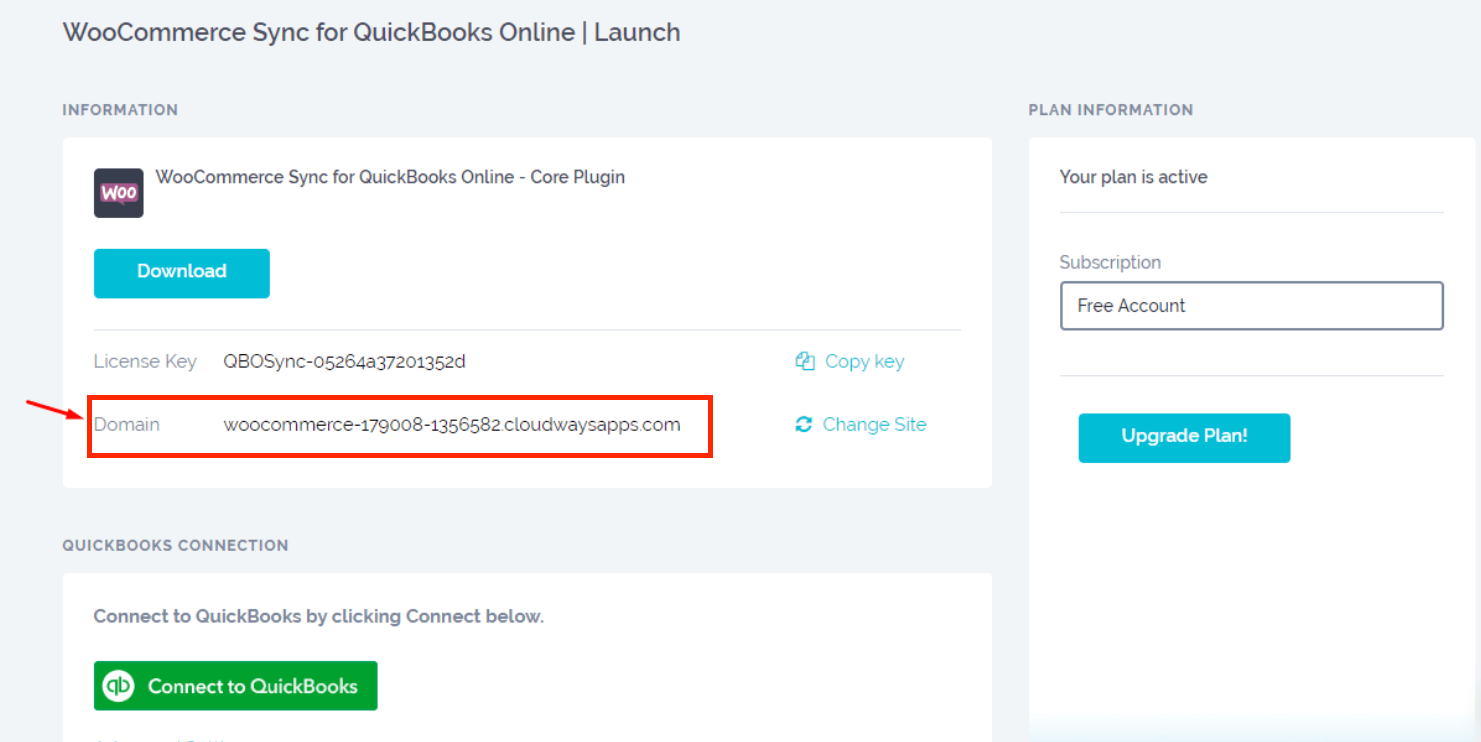Click the refresh icon beside Change Site
This screenshot has height=742, width=1481.
(x=804, y=425)
